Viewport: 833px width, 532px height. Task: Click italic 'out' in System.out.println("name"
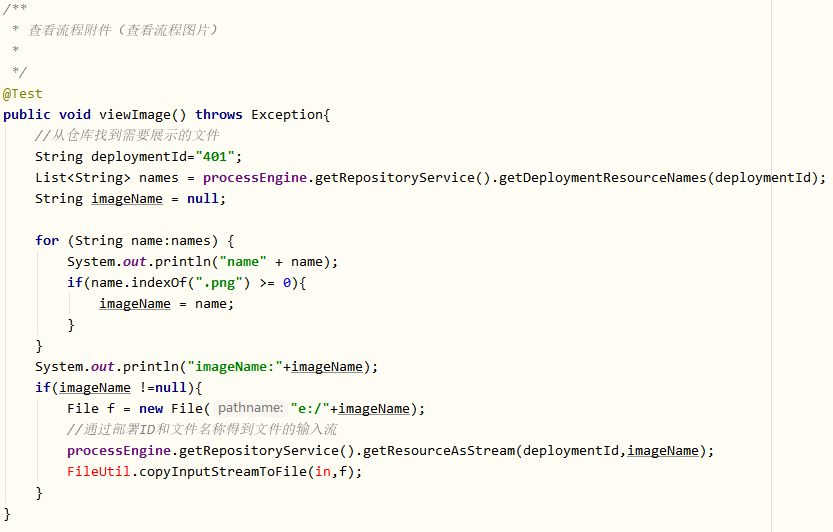pos(135,262)
